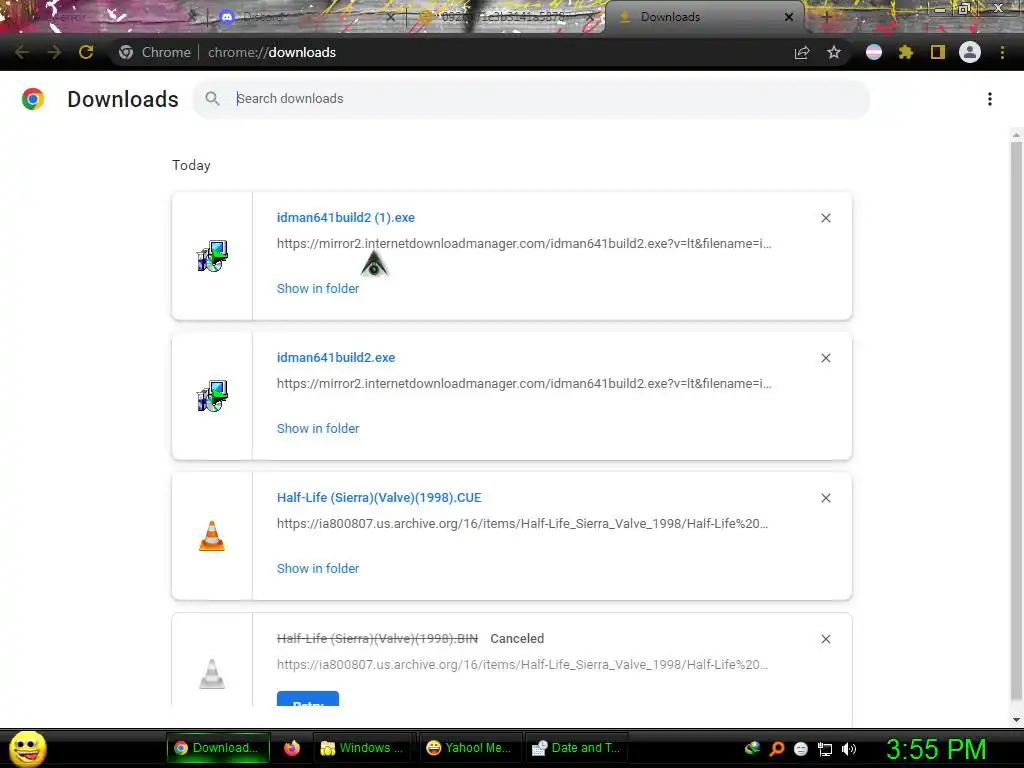Open idman641build2 (1).exe file link
Image resolution: width=1024 pixels, height=768 pixels.
[x=345, y=217]
